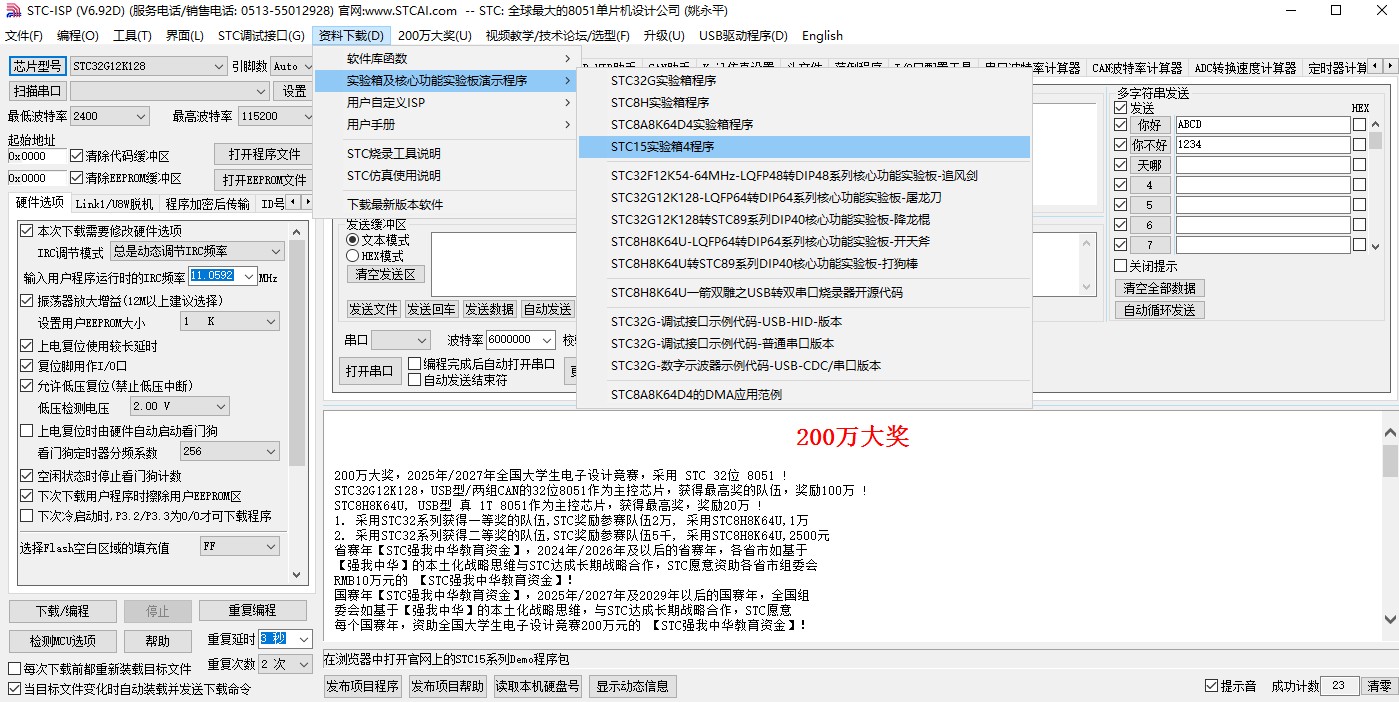1399x702 pixels.
Task: Click 清空发送区 button
Action: pos(386,273)
